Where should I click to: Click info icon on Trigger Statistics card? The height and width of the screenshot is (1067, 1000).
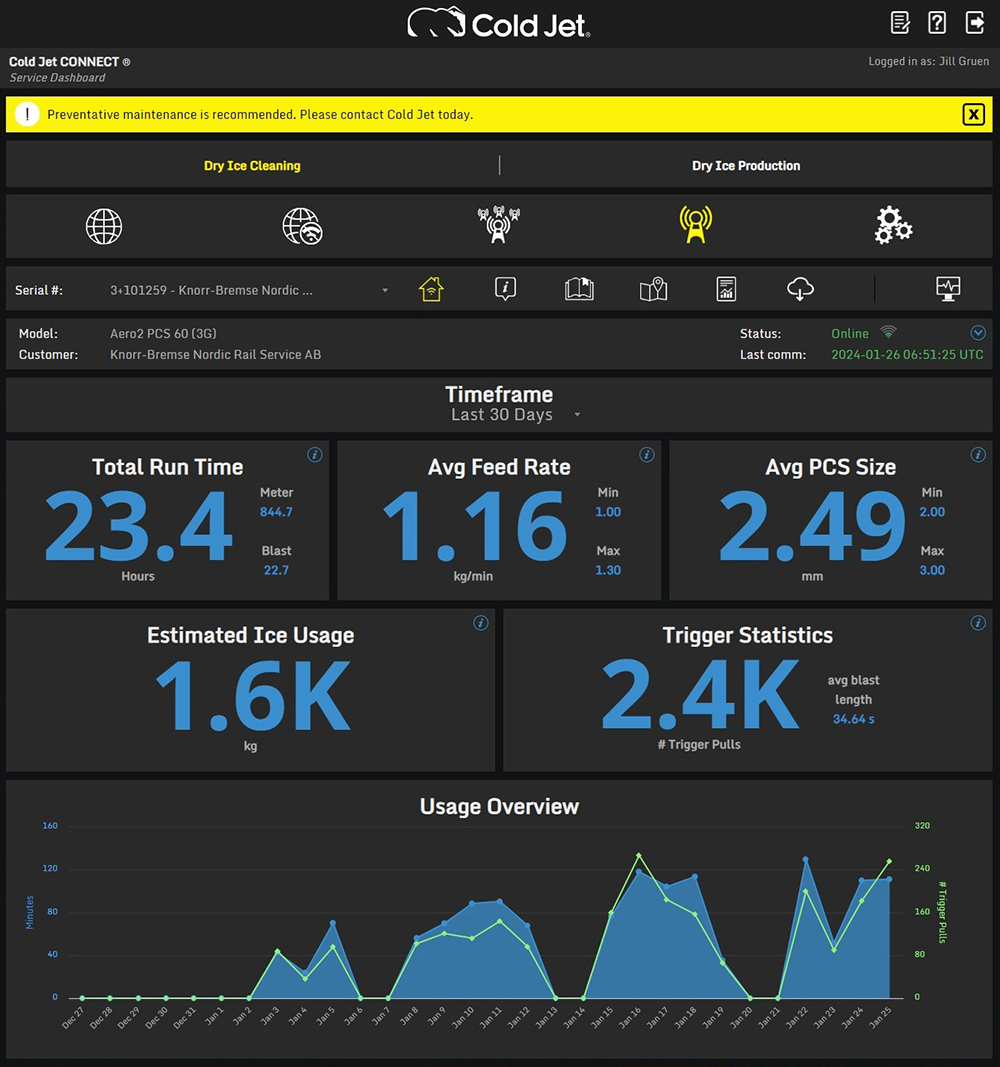coord(978,623)
